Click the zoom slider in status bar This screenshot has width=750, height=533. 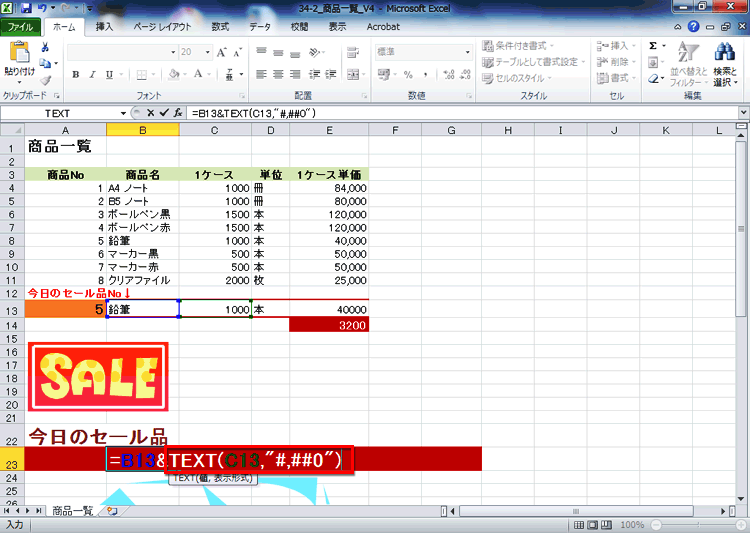tap(698, 525)
